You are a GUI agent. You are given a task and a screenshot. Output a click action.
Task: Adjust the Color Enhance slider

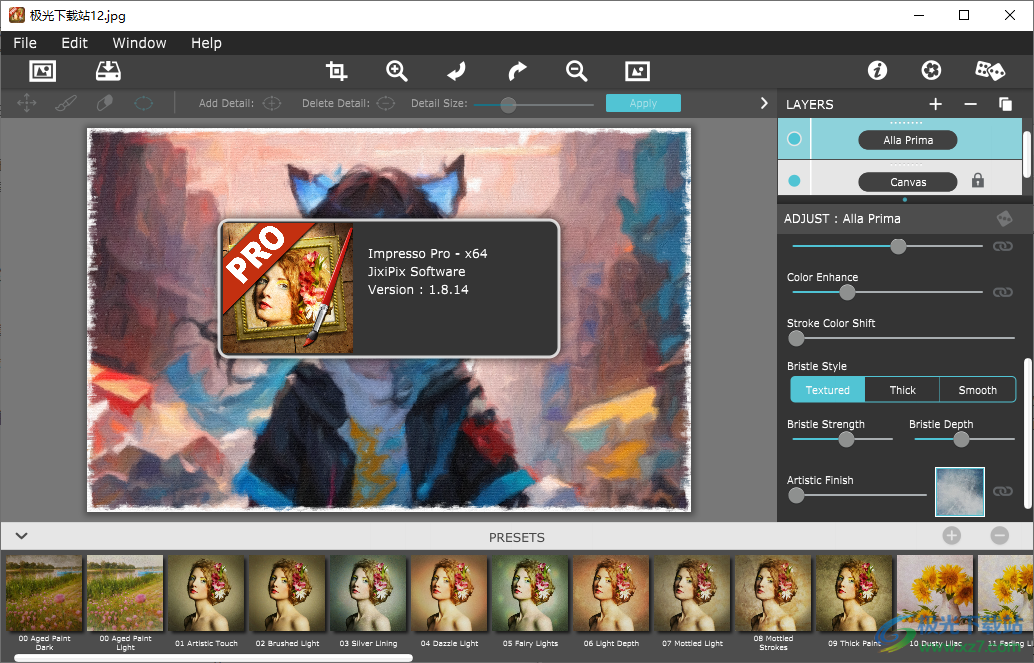[x=847, y=292]
